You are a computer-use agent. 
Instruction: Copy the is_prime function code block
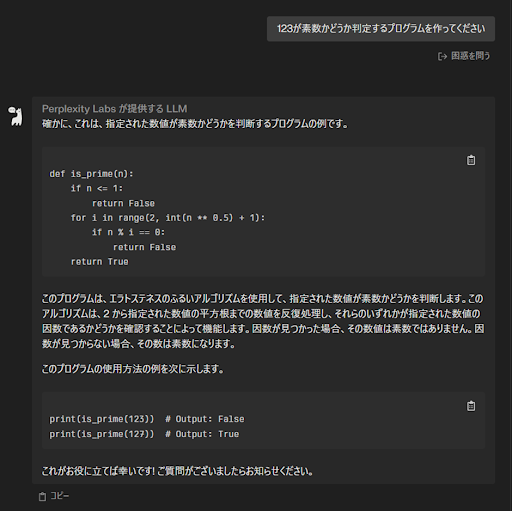pos(471,160)
